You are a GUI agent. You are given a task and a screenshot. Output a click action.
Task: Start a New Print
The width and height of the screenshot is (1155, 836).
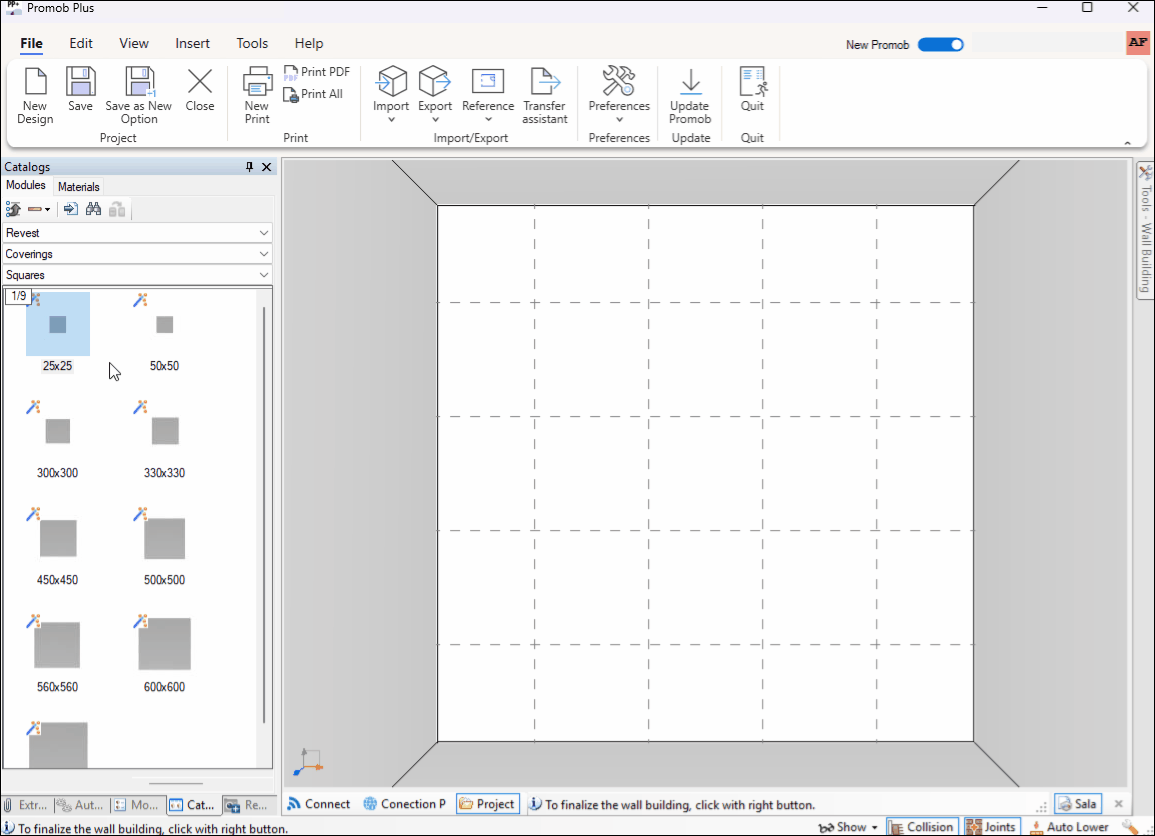pyautogui.click(x=257, y=95)
